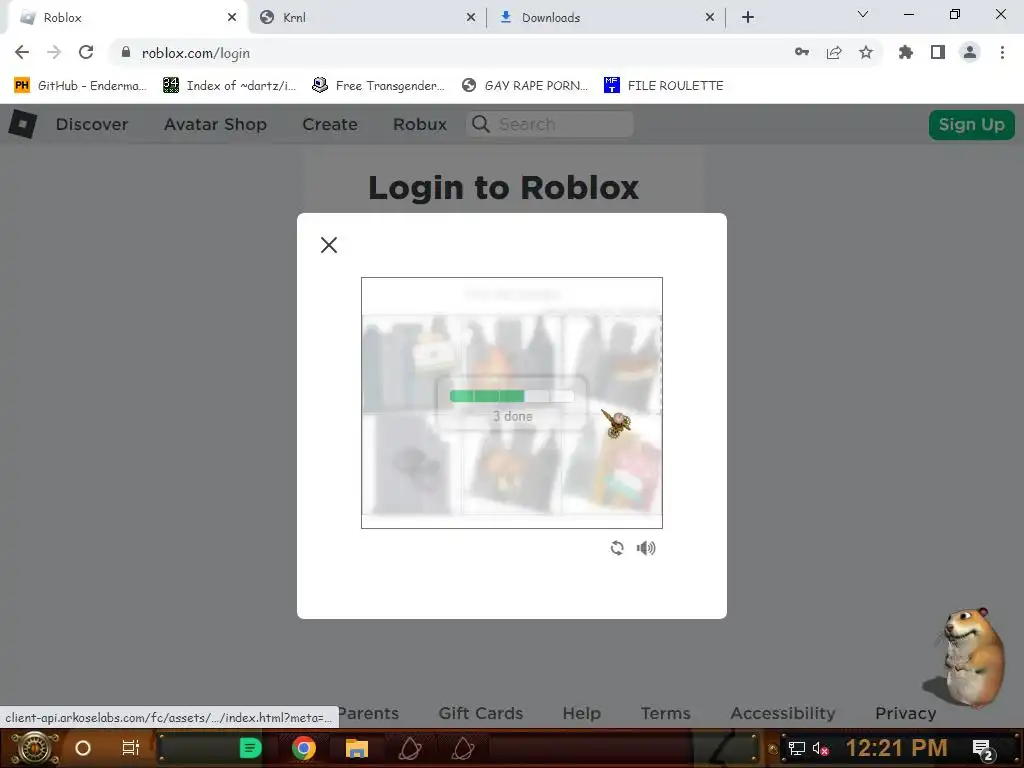Click the magnifier search icon

click(481, 124)
